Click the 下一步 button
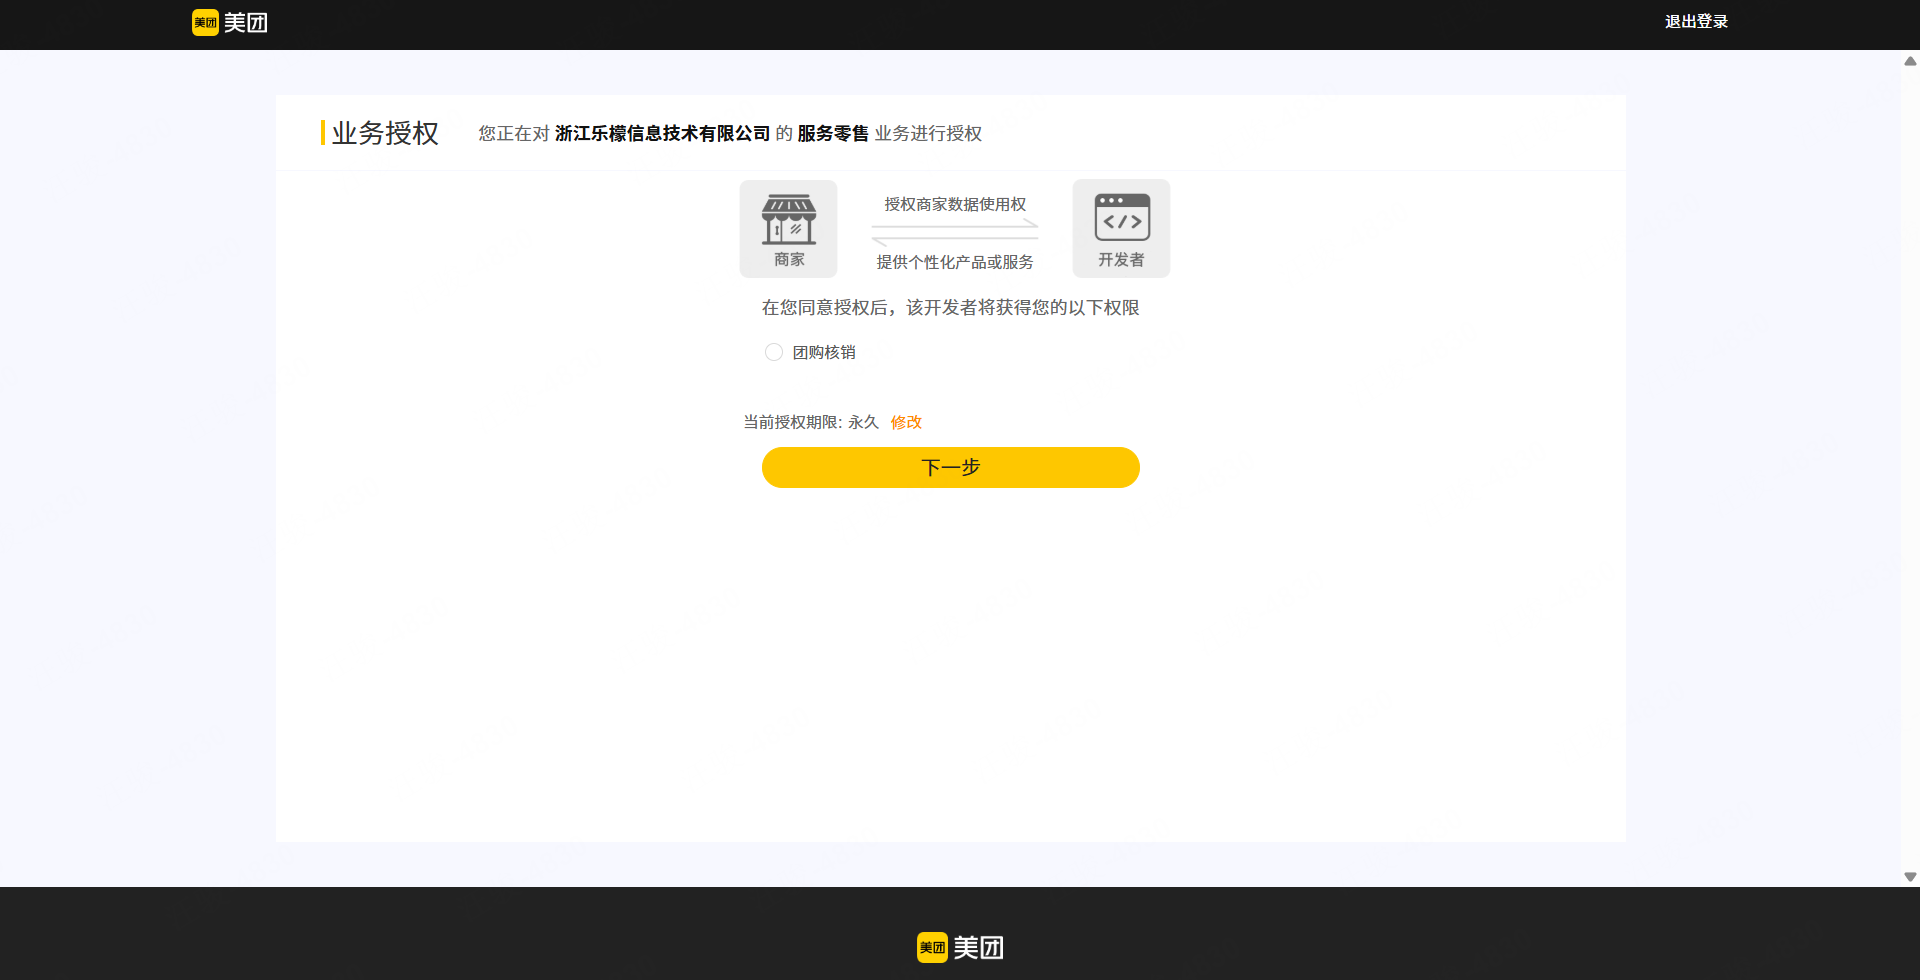 [951, 467]
